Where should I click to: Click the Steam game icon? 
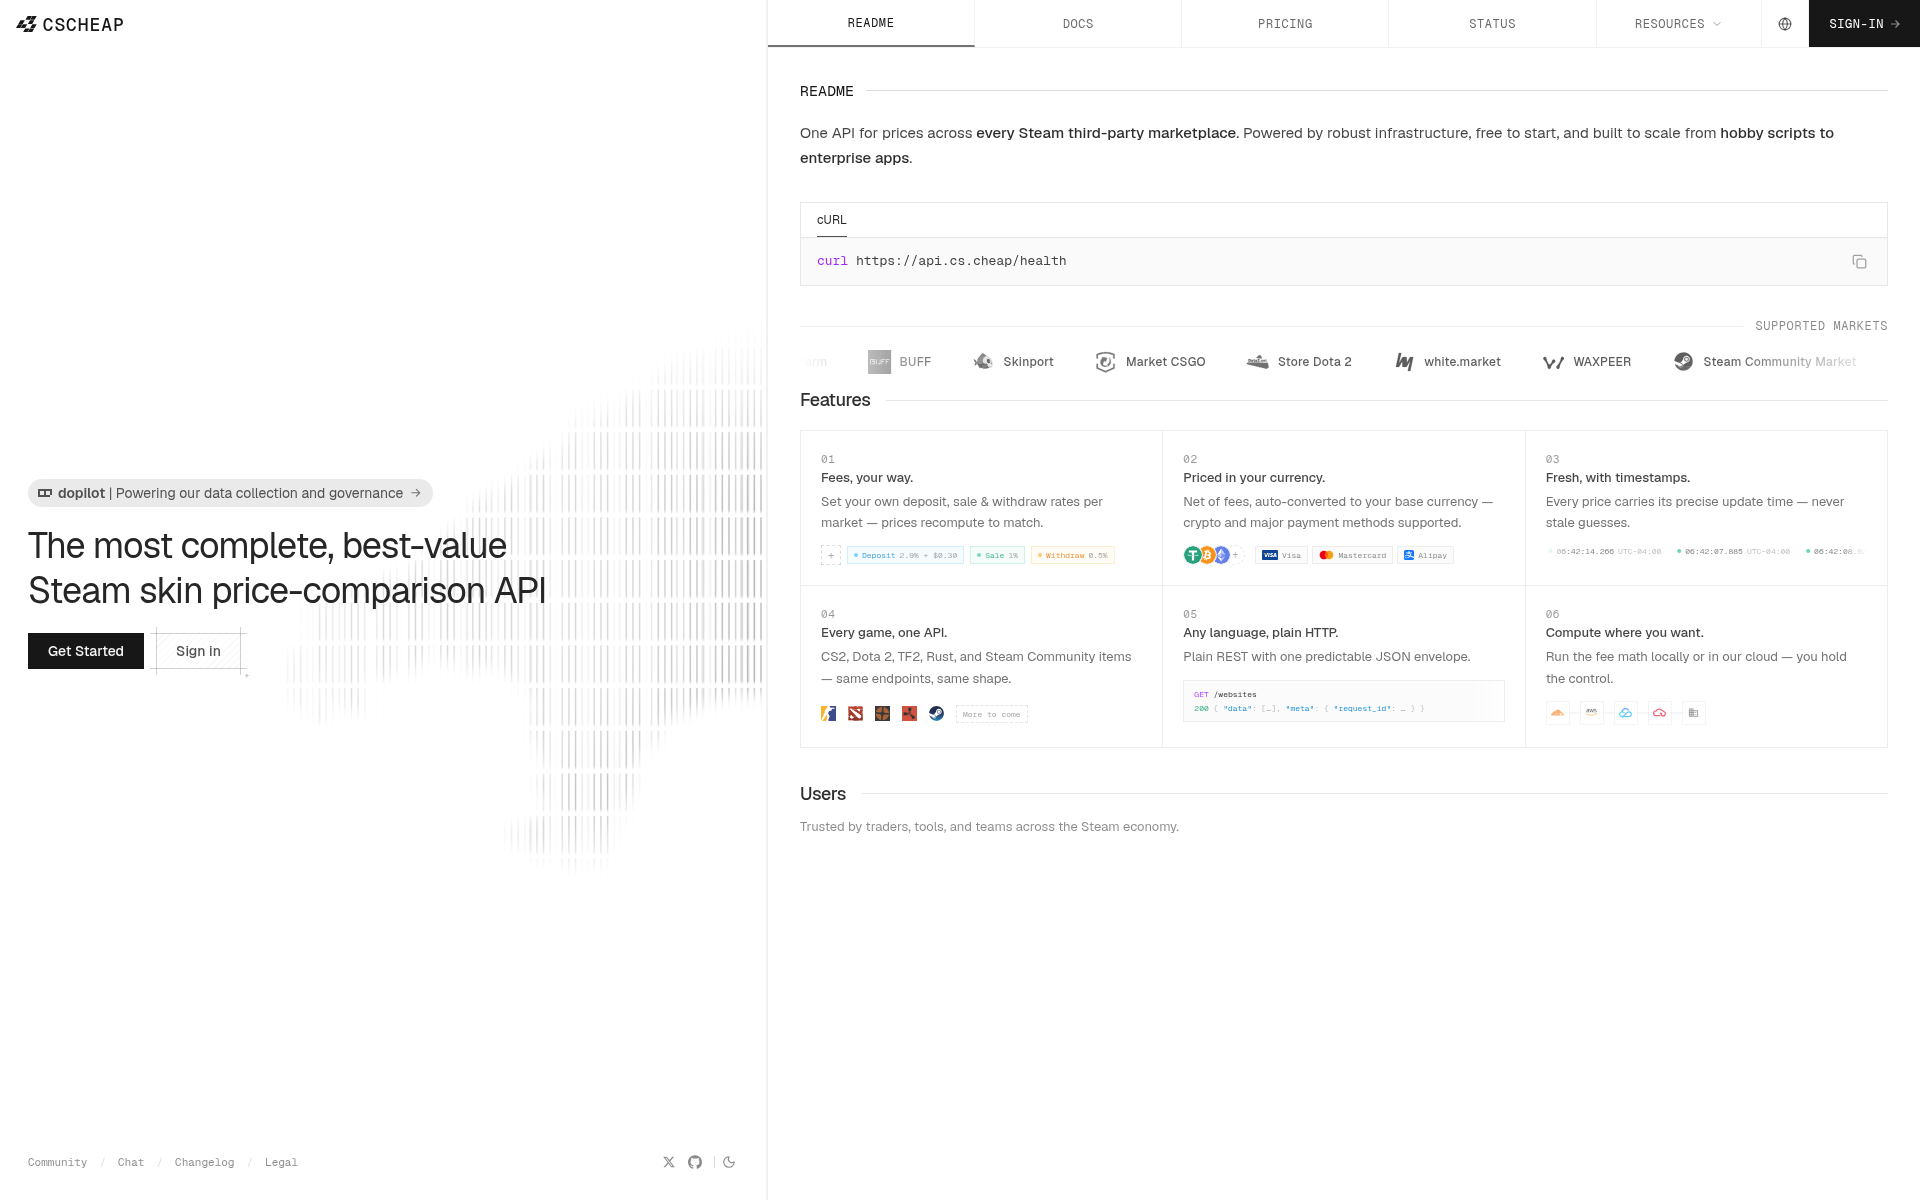coord(936,713)
